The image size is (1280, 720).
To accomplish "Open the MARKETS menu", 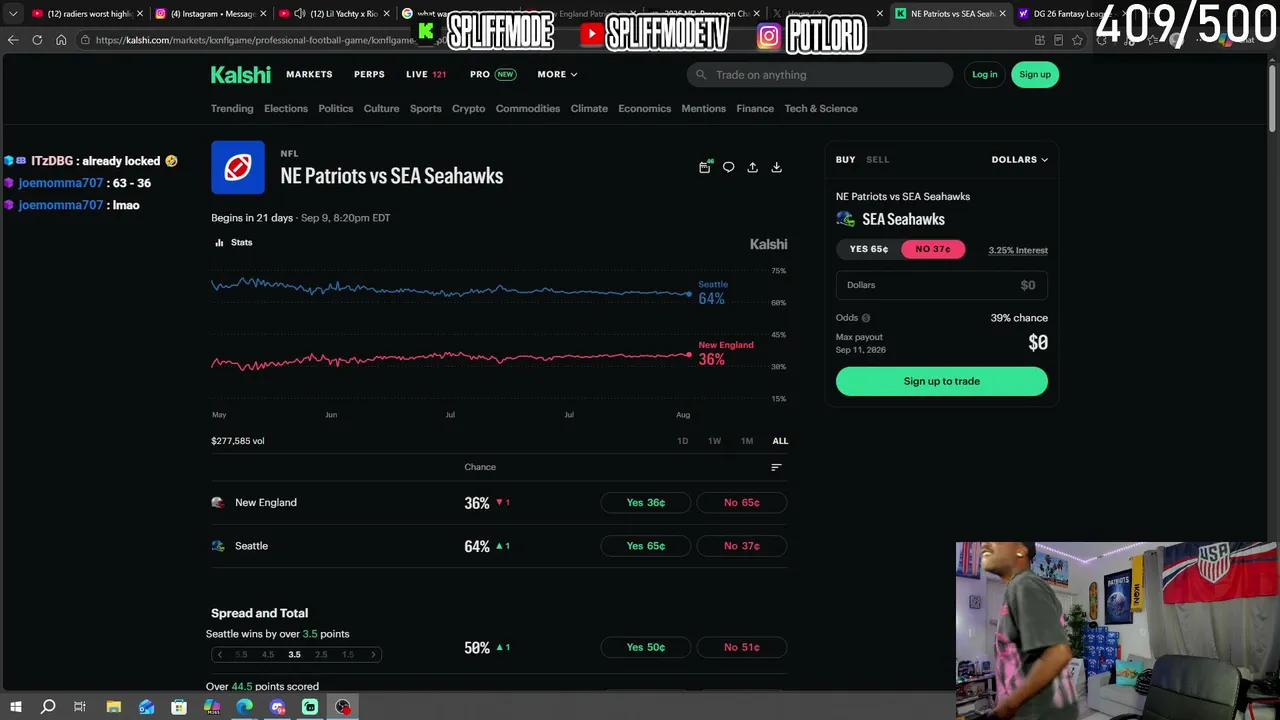I will pyautogui.click(x=309, y=74).
